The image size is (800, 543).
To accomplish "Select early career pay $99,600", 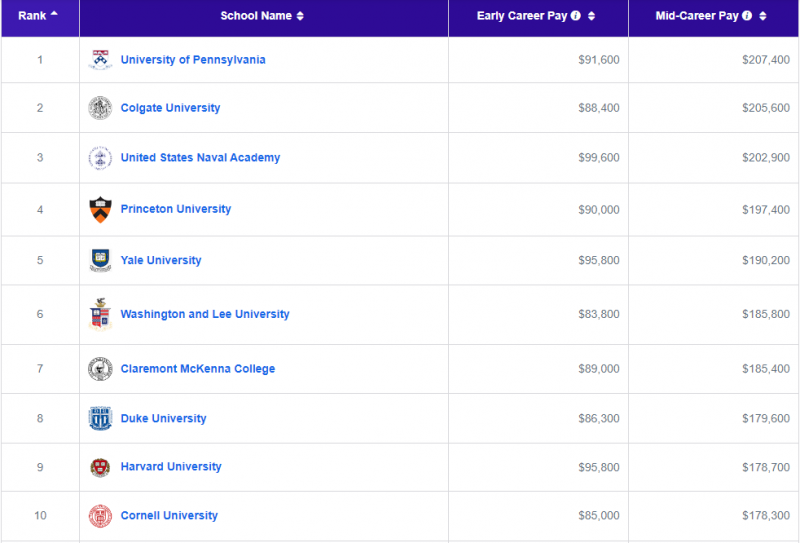I will pos(599,158).
